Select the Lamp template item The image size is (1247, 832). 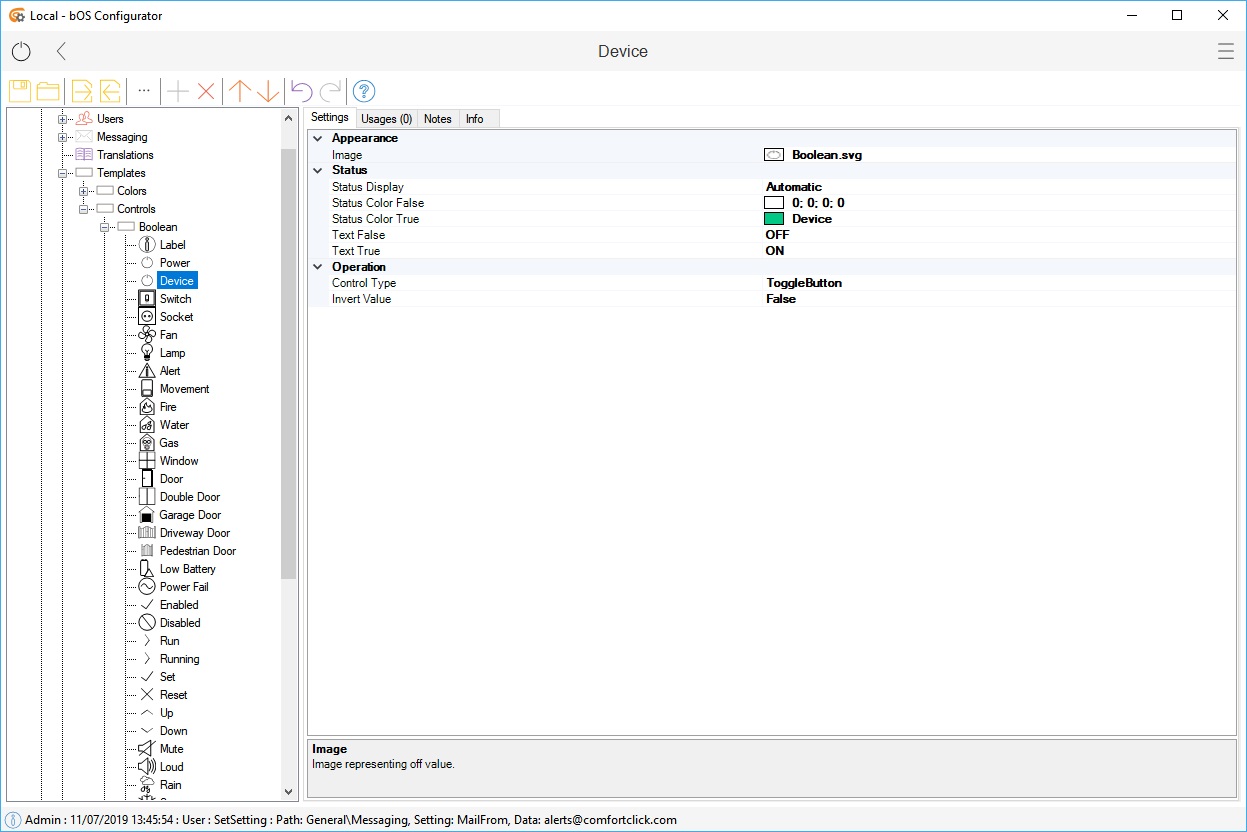coord(172,353)
